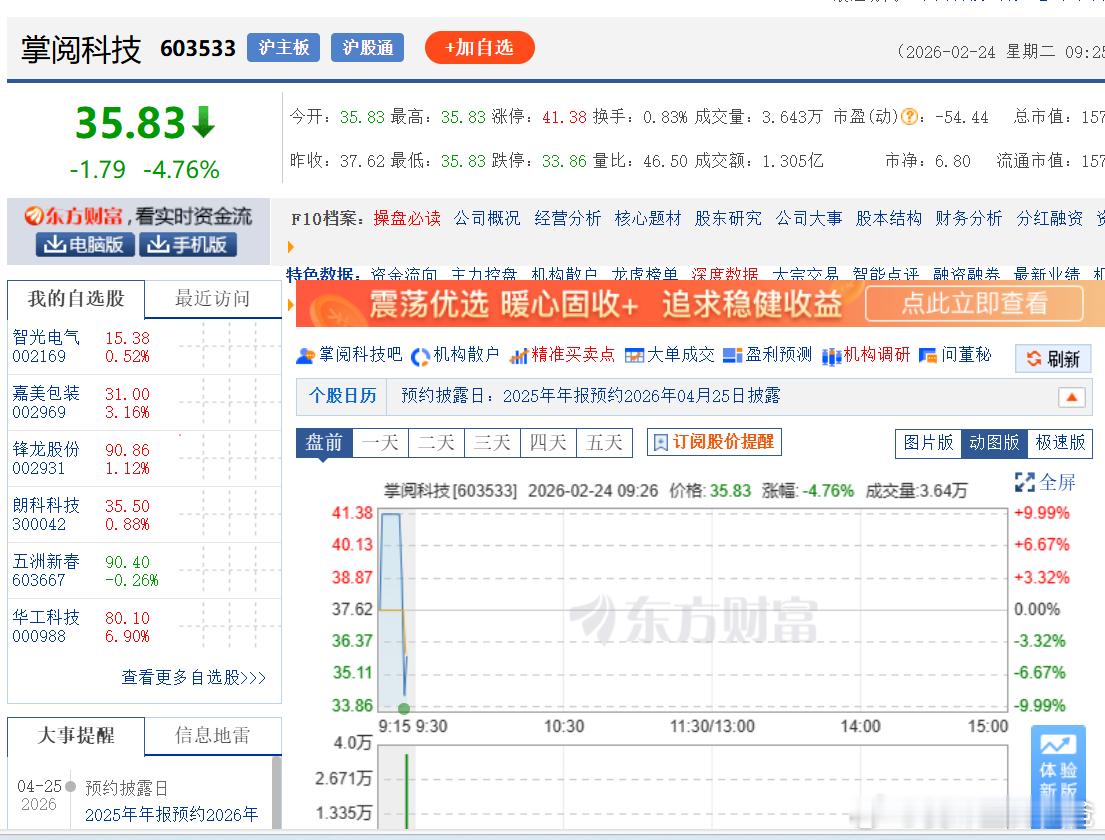Click the +加自选 button

point(479,47)
